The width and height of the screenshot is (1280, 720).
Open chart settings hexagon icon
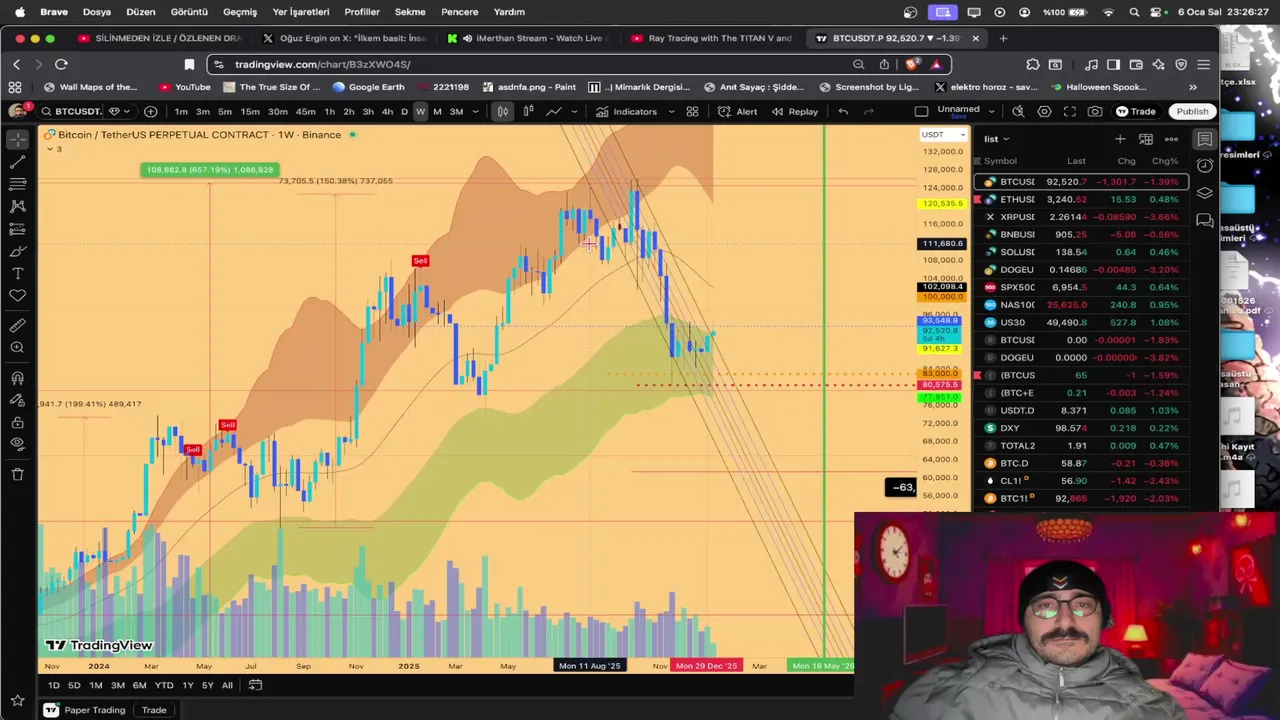point(1044,111)
